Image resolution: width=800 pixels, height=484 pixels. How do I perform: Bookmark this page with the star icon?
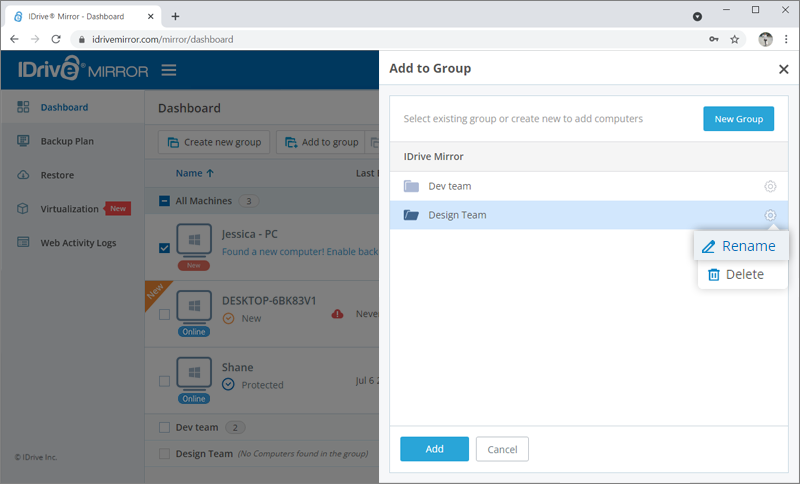[x=735, y=40]
